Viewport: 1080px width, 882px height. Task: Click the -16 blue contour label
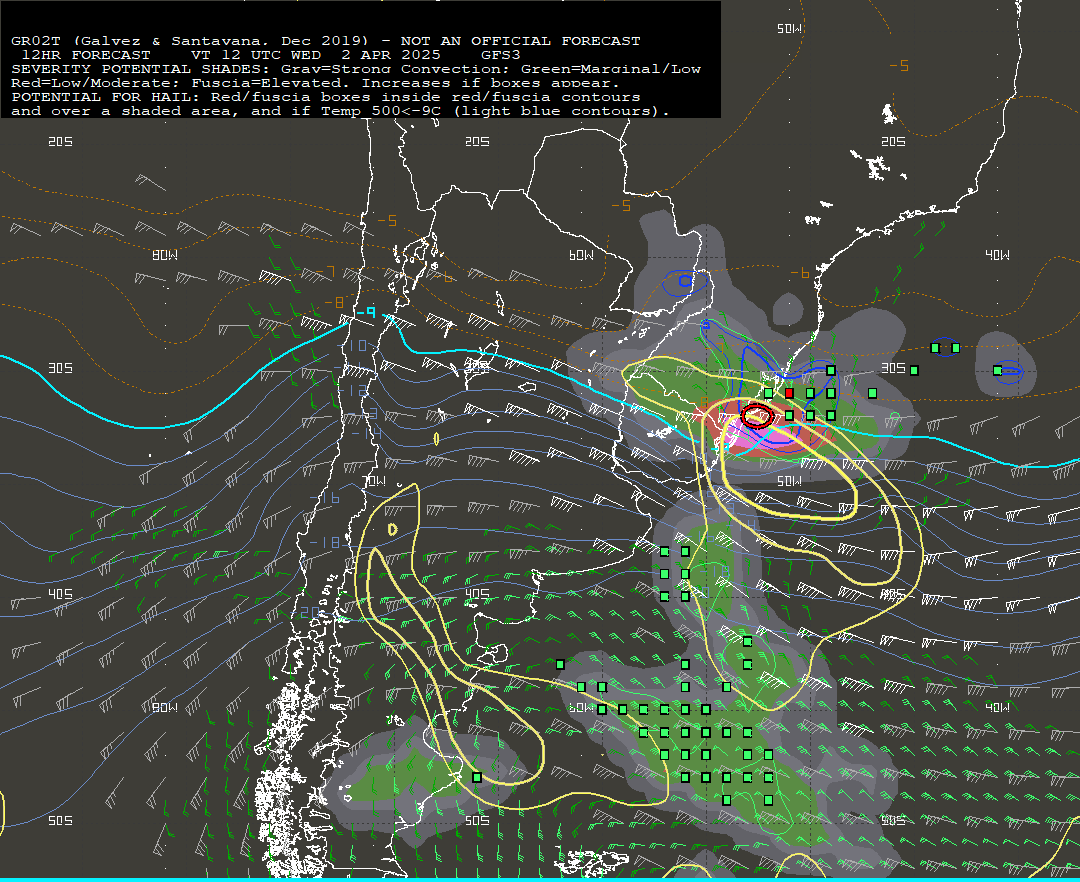[324, 498]
